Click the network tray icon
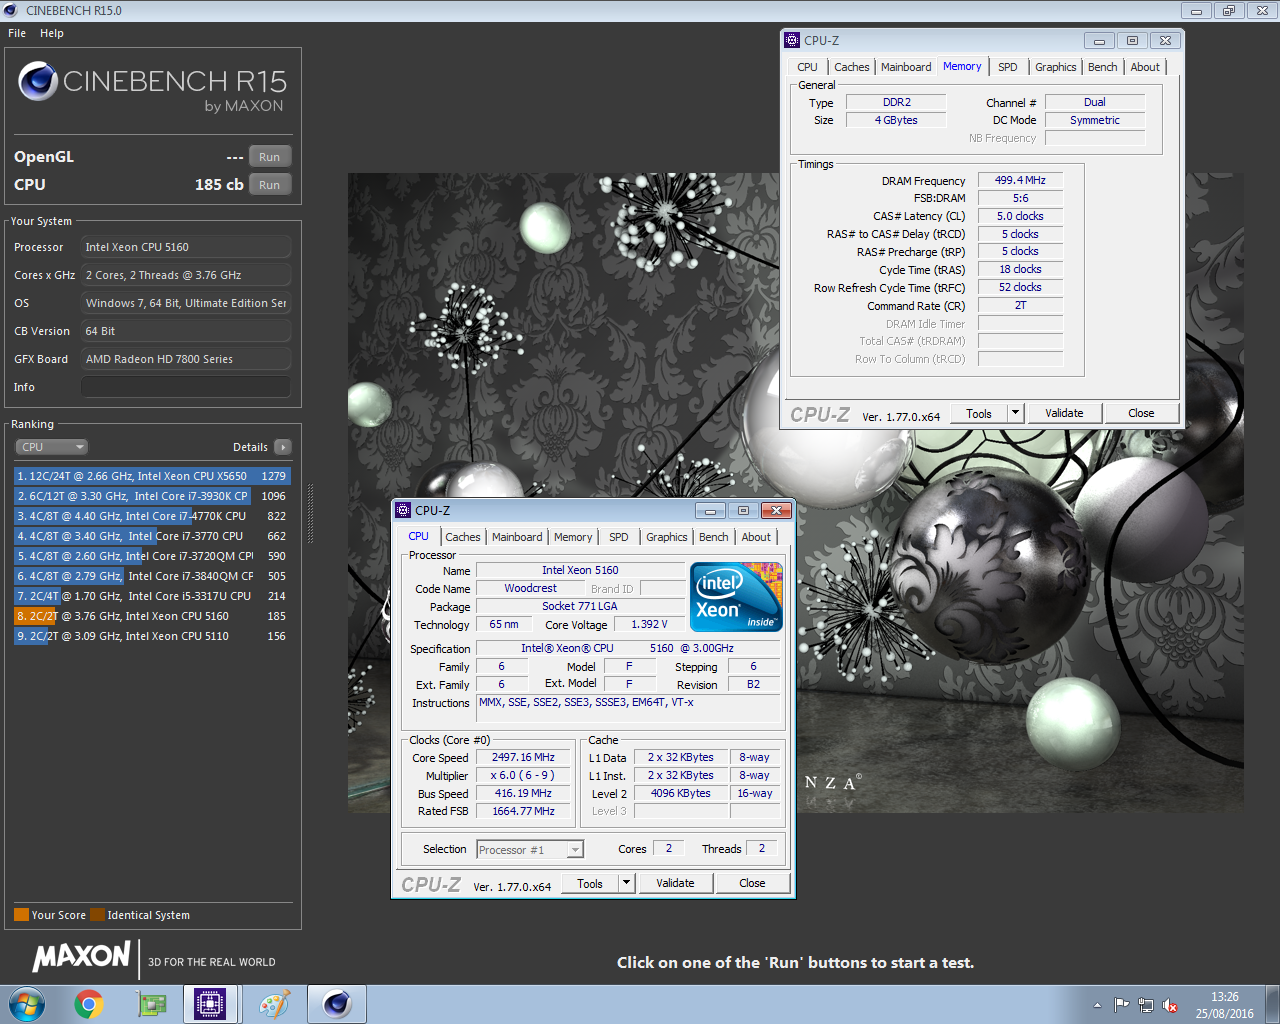 click(x=1146, y=1005)
